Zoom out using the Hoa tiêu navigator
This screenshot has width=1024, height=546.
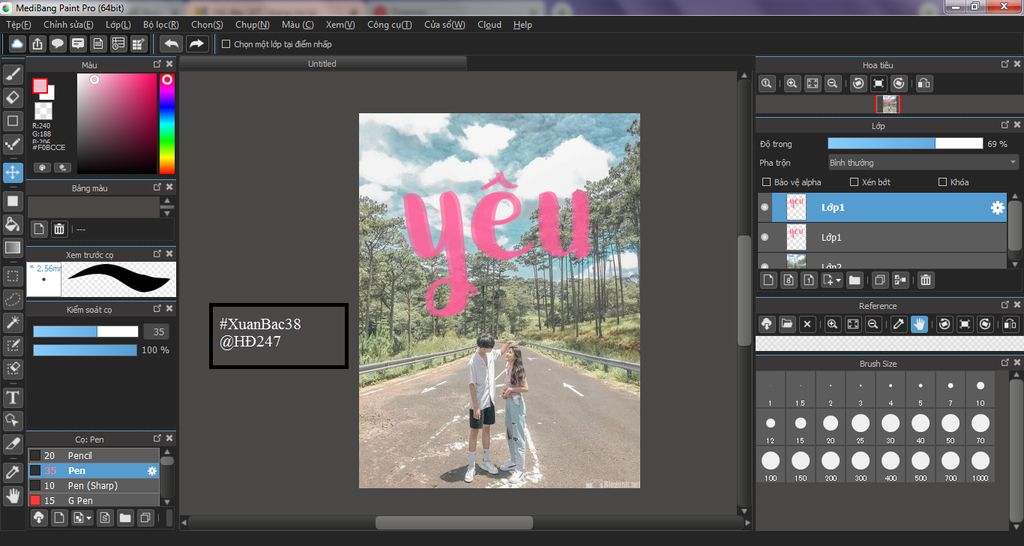pyautogui.click(x=832, y=84)
